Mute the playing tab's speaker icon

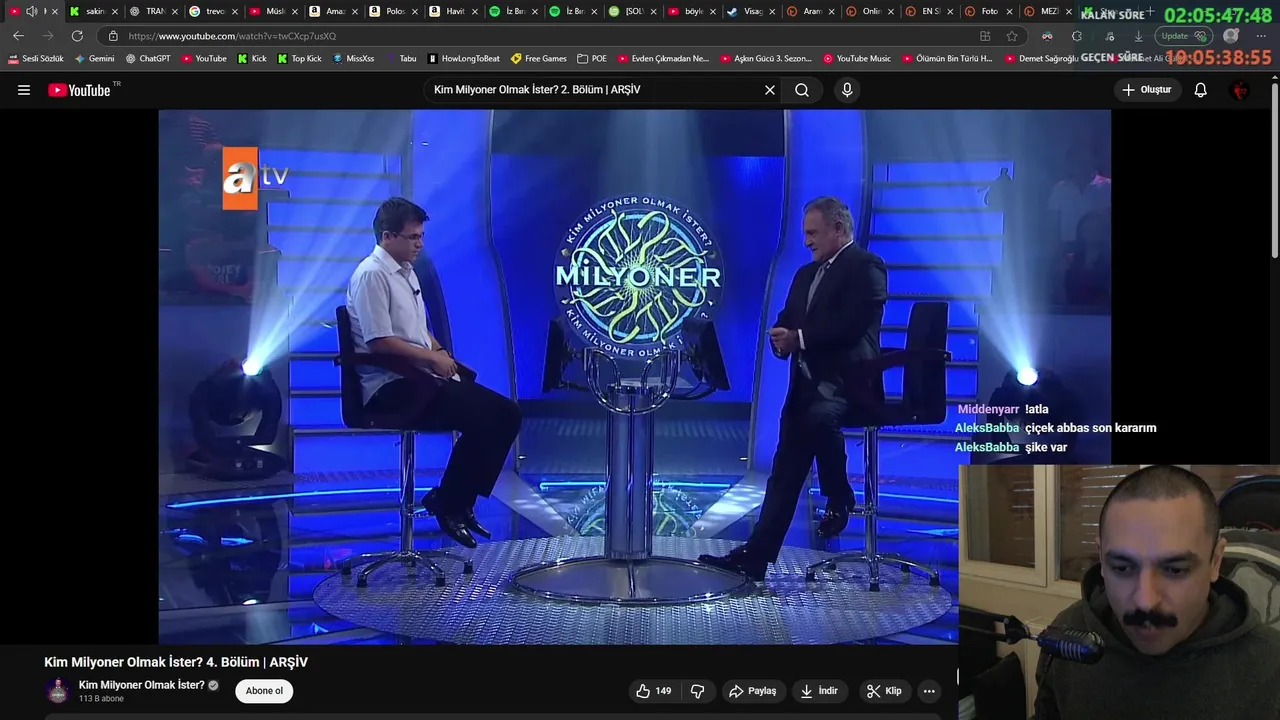(x=31, y=11)
